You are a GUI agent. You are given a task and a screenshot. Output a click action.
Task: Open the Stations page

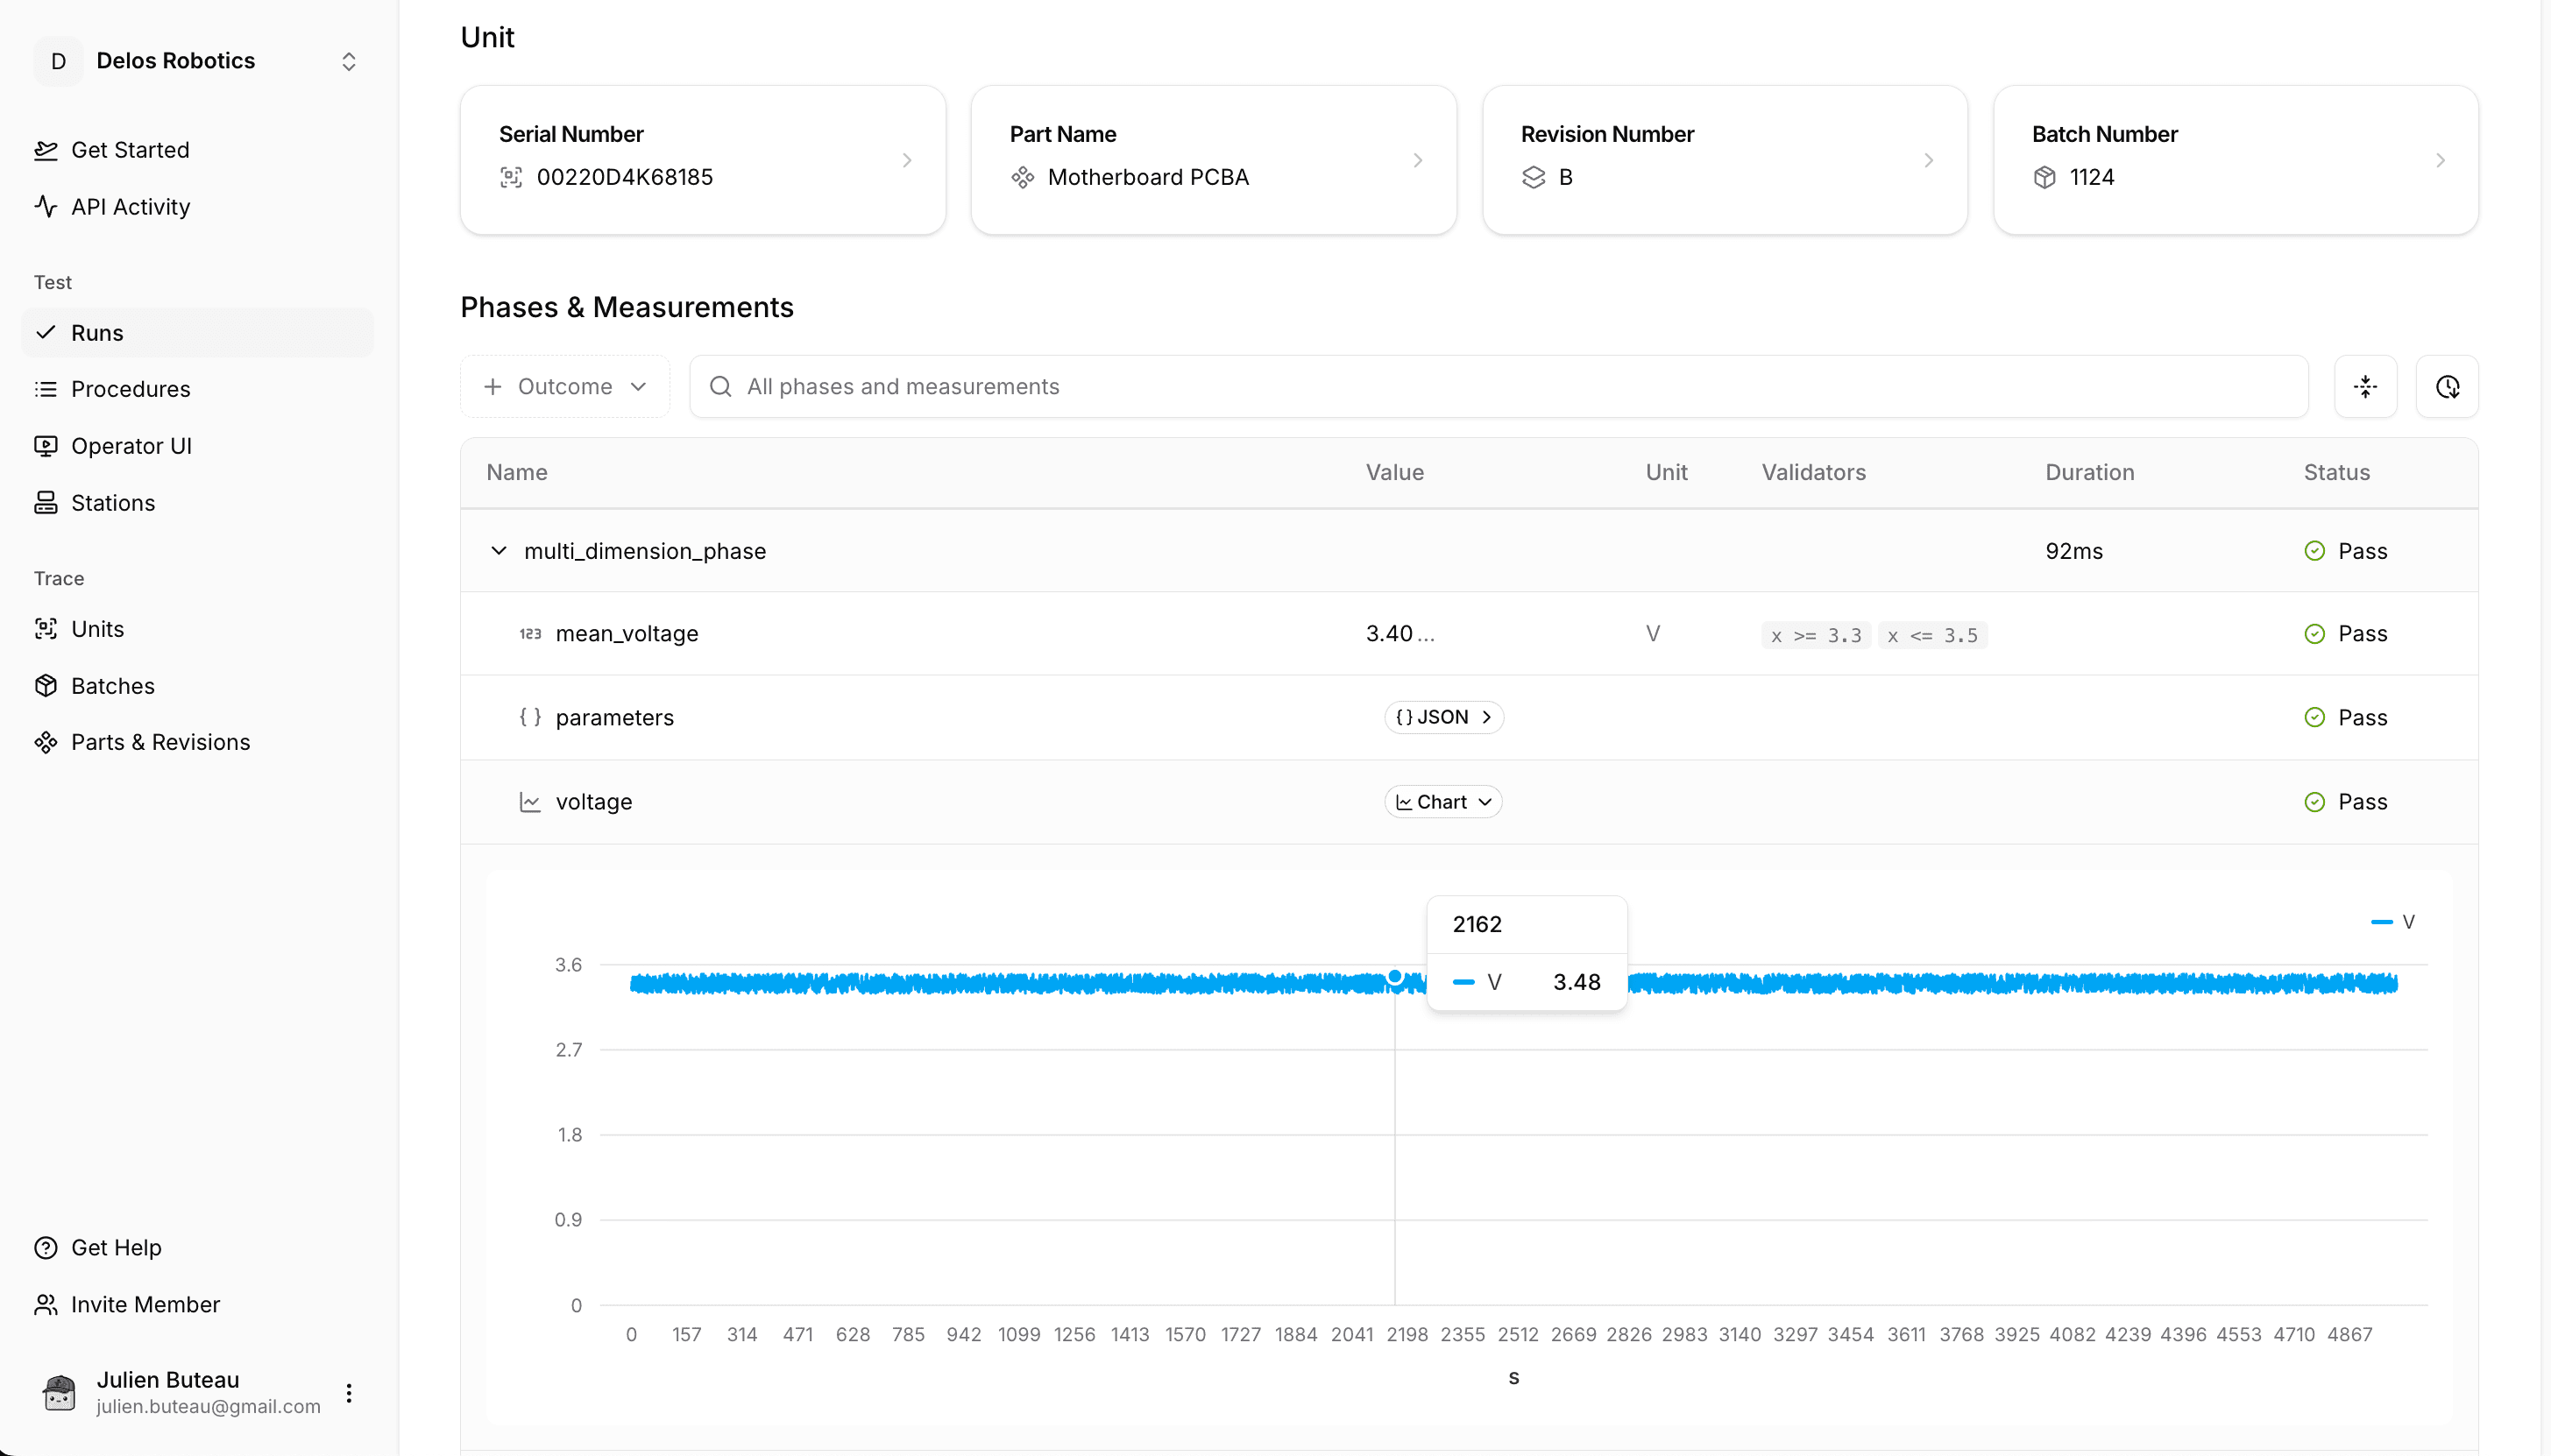pos(113,503)
